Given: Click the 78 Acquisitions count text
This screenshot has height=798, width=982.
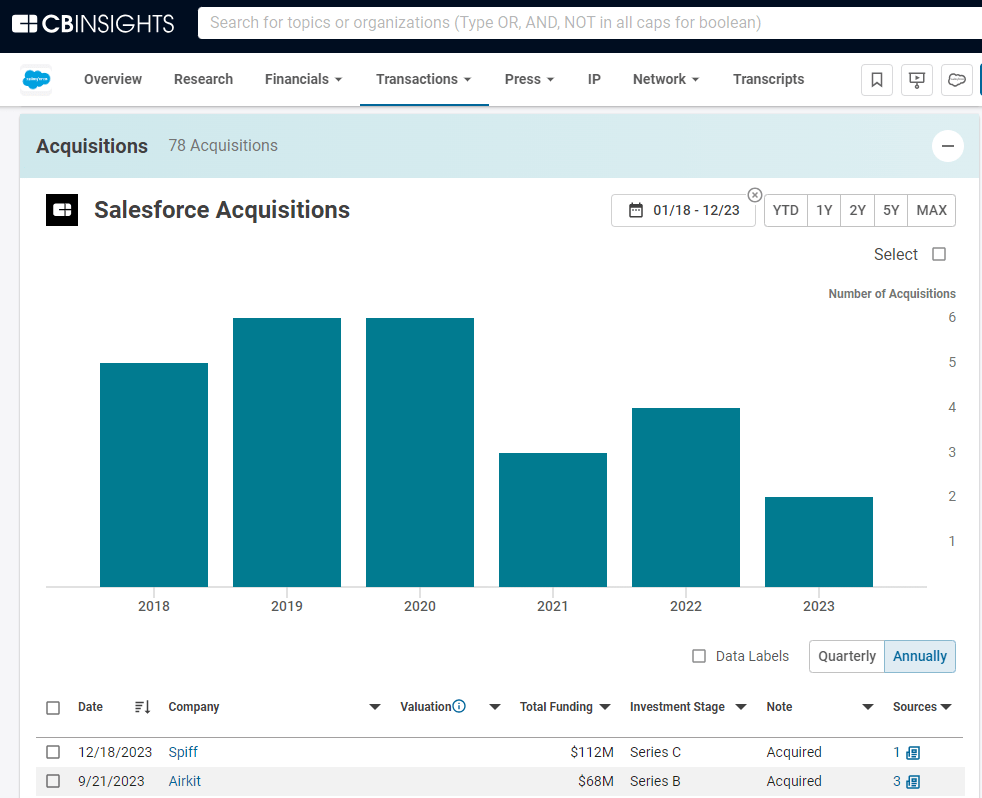Looking at the screenshot, I should click(223, 145).
